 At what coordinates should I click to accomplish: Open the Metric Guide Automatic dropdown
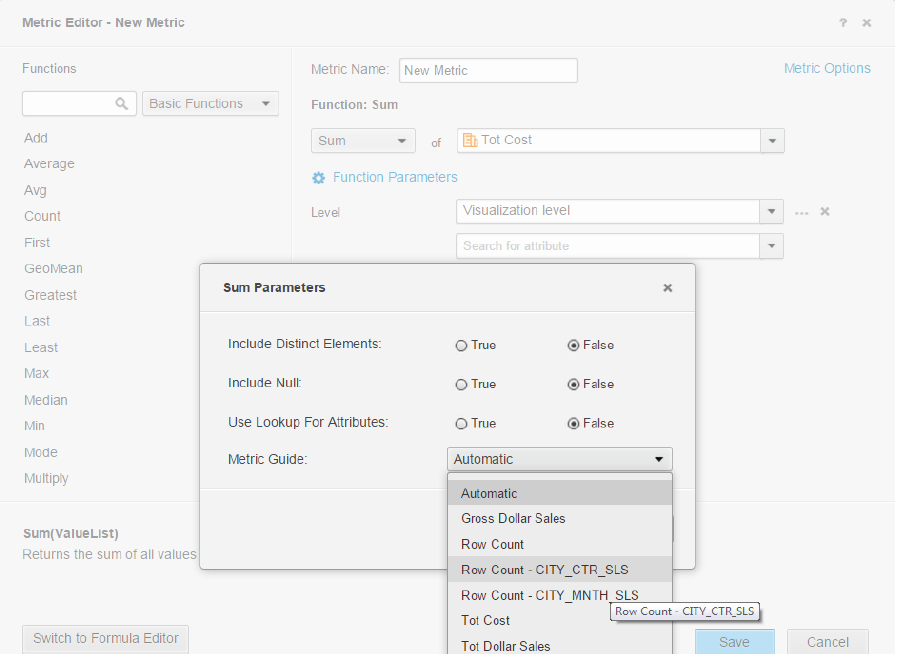tap(559, 460)
